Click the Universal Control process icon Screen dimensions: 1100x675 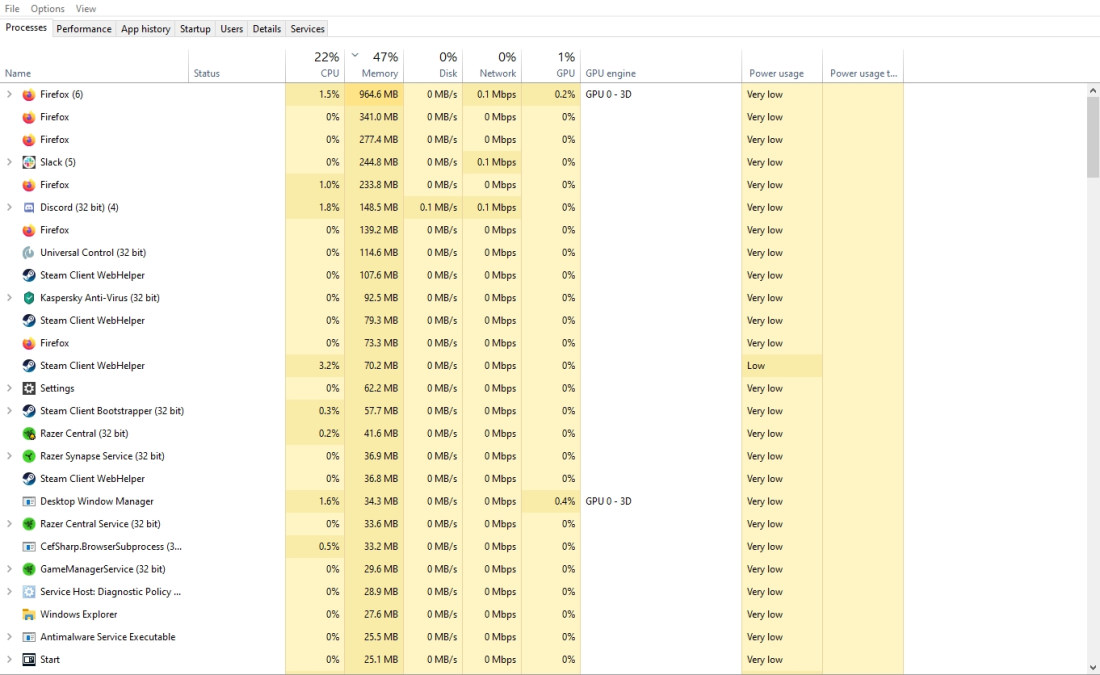pyautogui.click(x=29, y=252)
